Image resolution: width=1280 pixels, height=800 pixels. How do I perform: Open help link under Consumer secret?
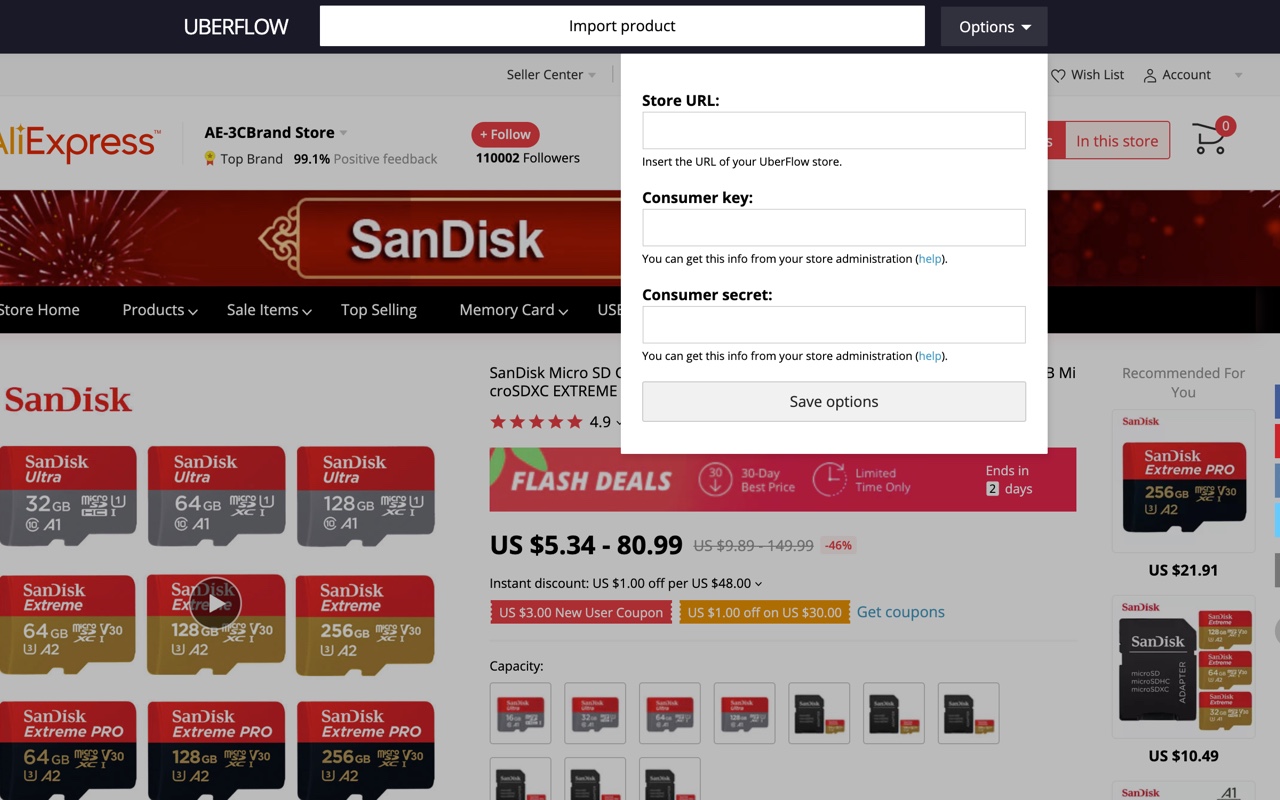(930, 356)
